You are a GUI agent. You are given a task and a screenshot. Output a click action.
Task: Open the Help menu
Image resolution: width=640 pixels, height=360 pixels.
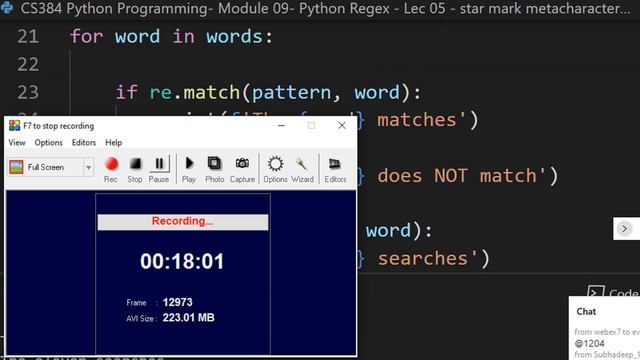point(113,142)
